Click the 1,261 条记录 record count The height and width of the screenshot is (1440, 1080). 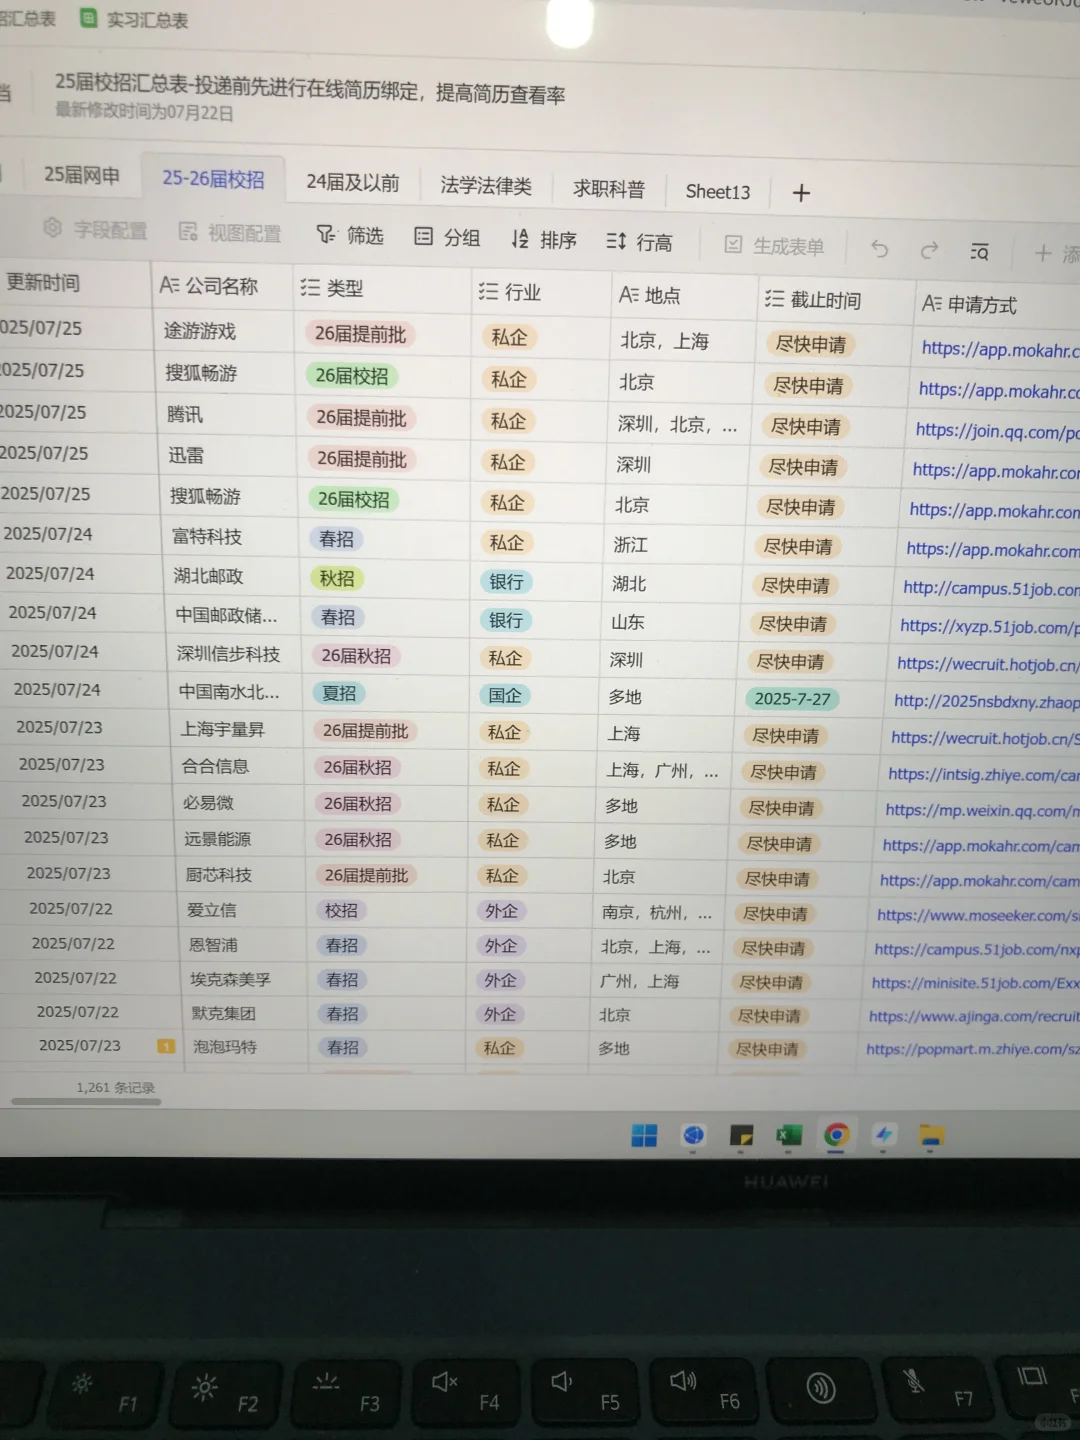click(x=115, y=1088)
